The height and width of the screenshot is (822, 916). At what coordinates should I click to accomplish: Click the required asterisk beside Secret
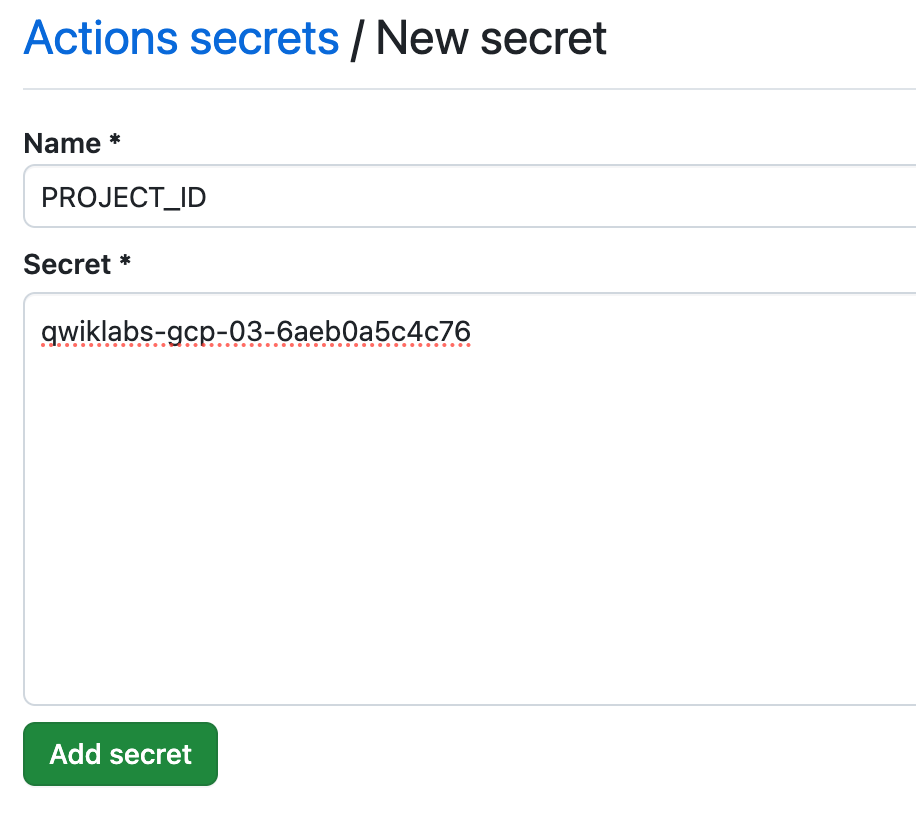(125, 262)
